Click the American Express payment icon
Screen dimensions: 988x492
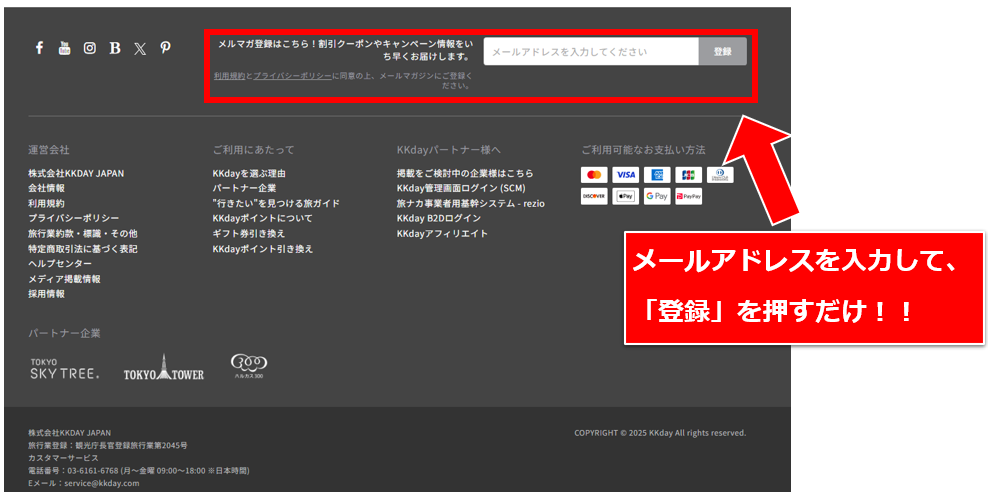pos(657,174)
